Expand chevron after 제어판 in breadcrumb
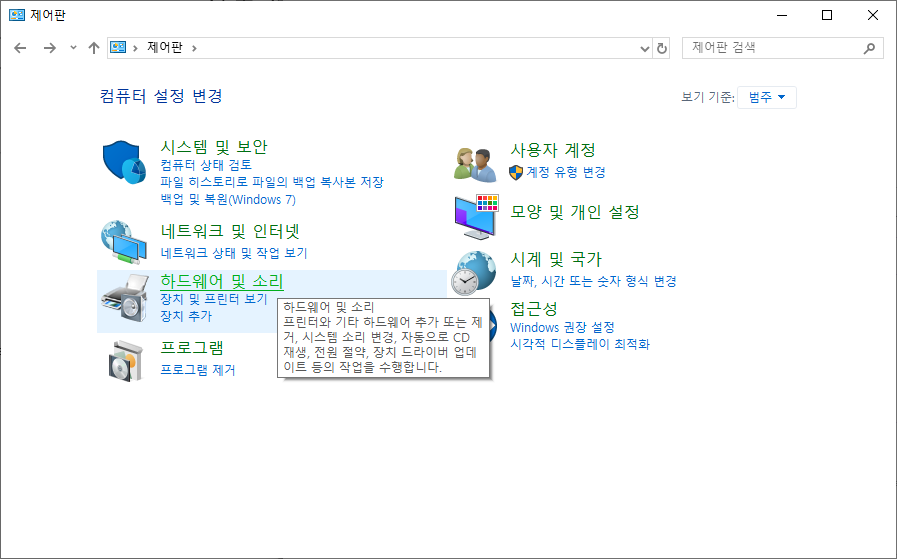The image size is (897, 559). (x=195, y=48)
